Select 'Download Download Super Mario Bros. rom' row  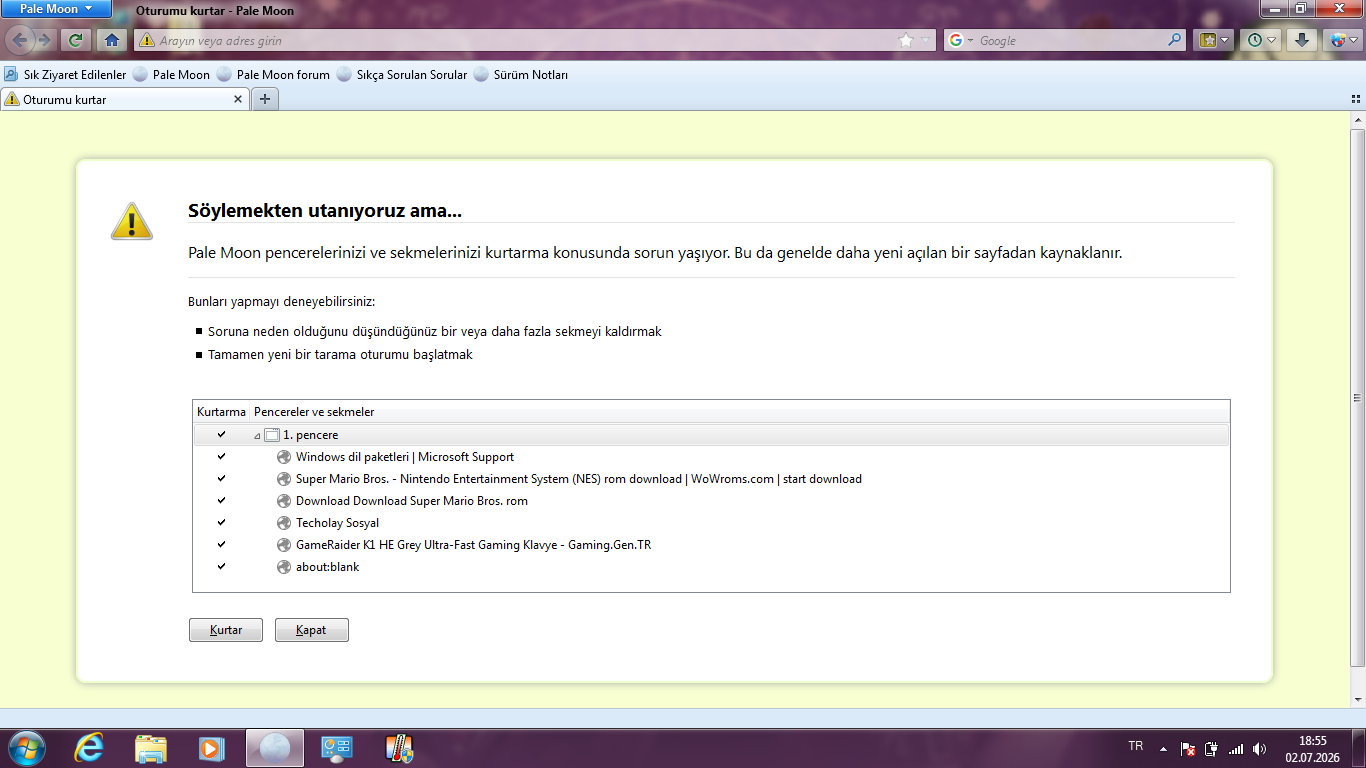pyautogui.click(x=711, y=501)
